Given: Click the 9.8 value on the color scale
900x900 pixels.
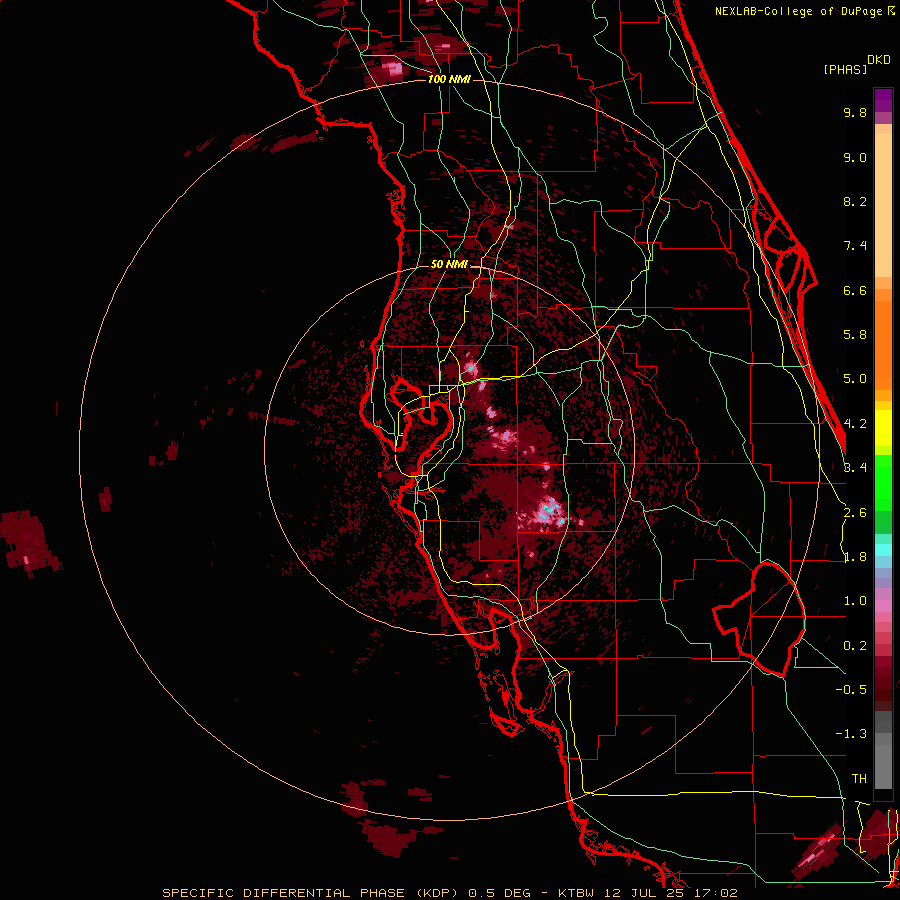Looking at the screenshot, I should 855,112.
